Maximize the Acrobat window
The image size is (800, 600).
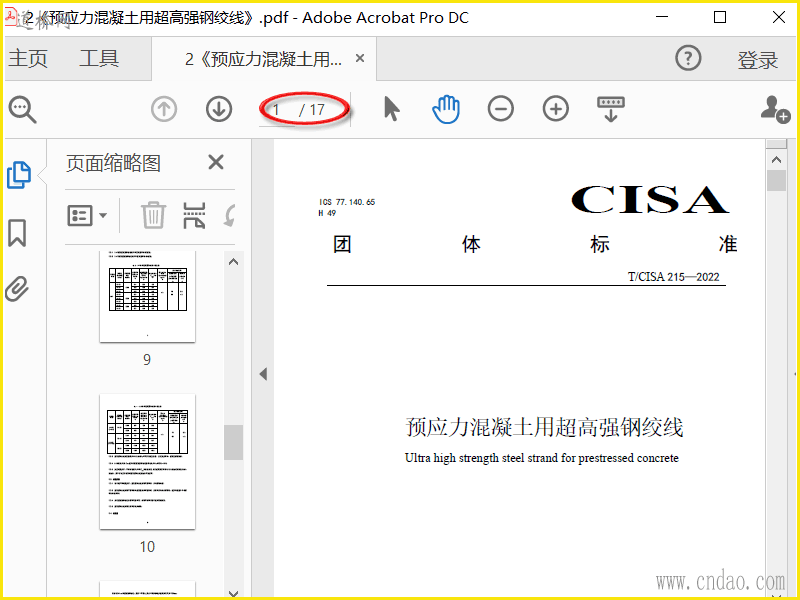click(720, 17)
